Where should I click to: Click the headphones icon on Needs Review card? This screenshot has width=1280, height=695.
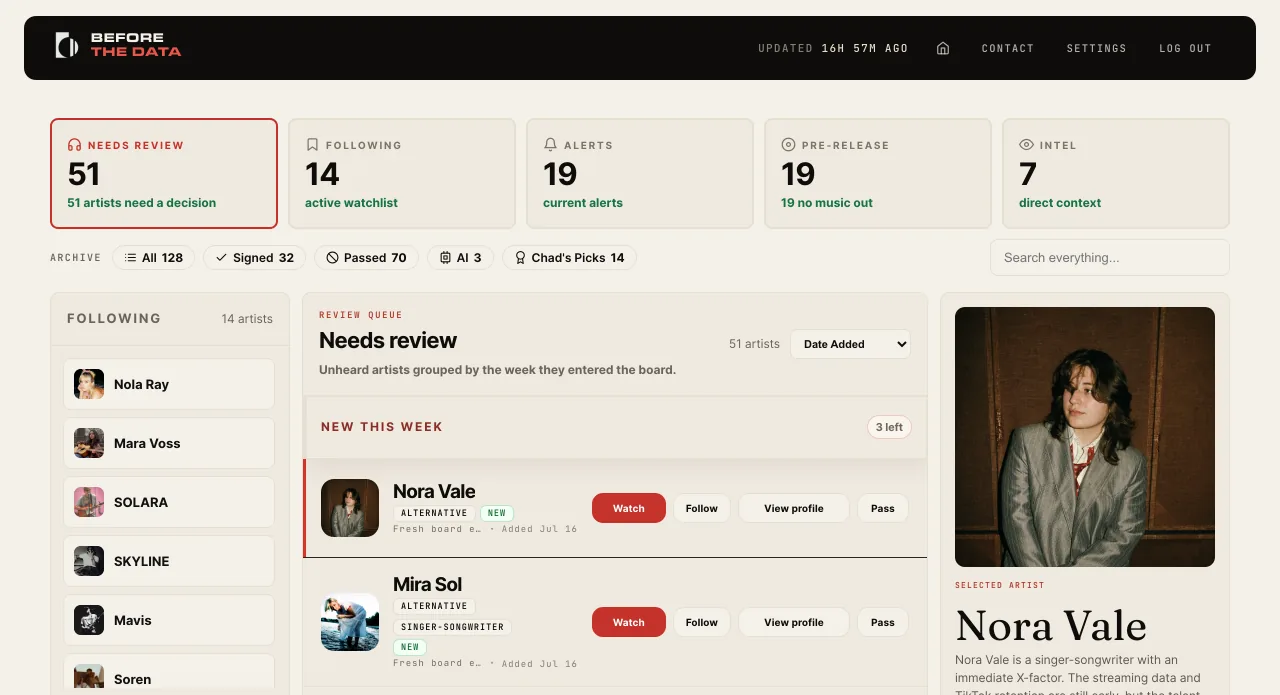pos(74,145)
